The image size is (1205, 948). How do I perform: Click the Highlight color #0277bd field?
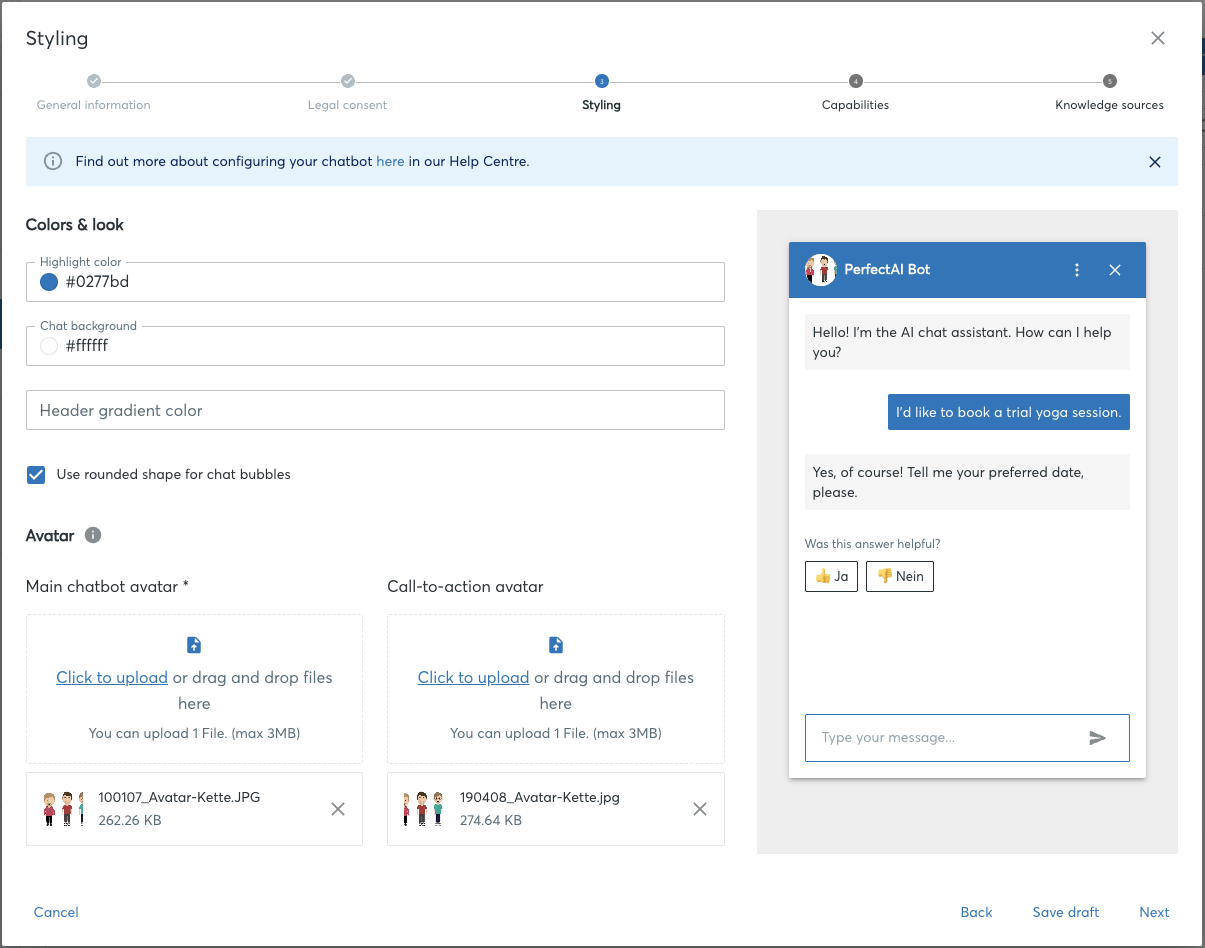[375, 282]
